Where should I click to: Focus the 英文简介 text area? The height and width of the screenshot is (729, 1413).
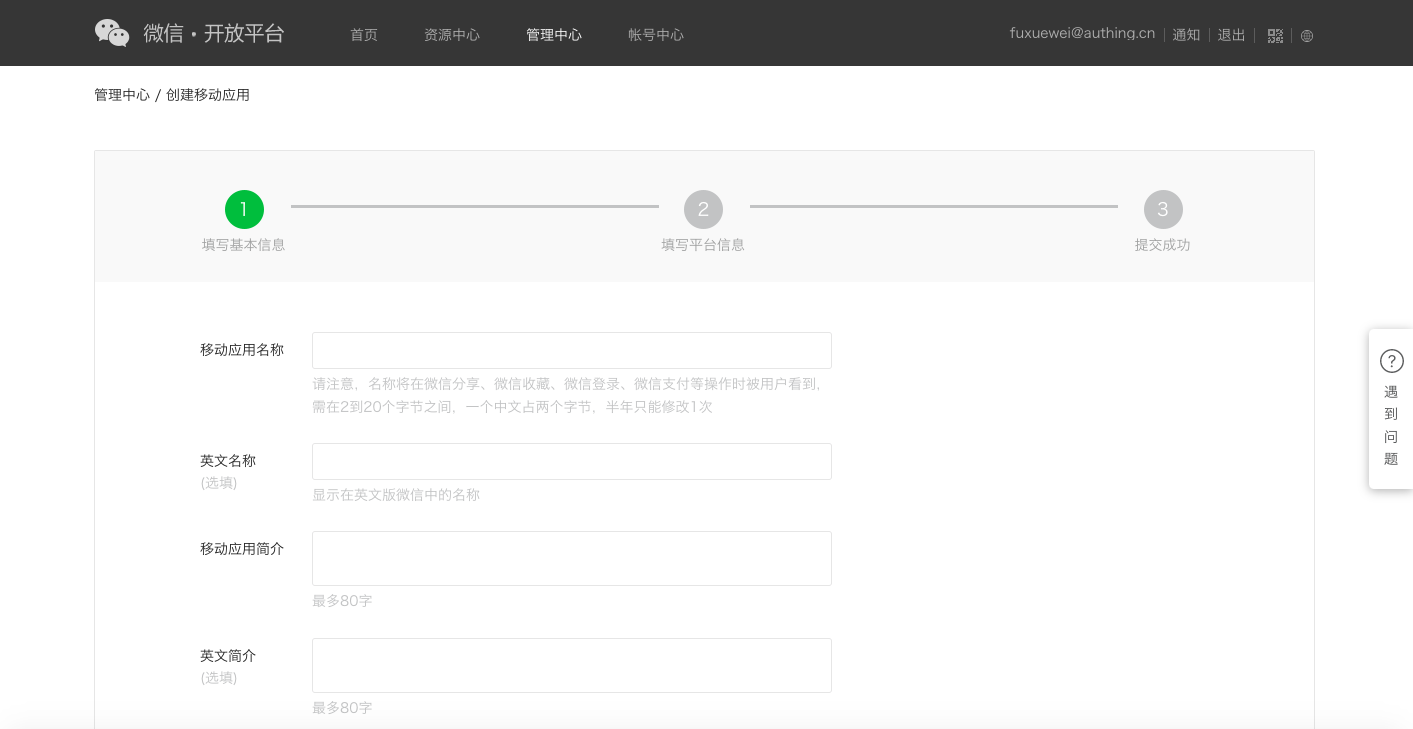click(572, 665)
